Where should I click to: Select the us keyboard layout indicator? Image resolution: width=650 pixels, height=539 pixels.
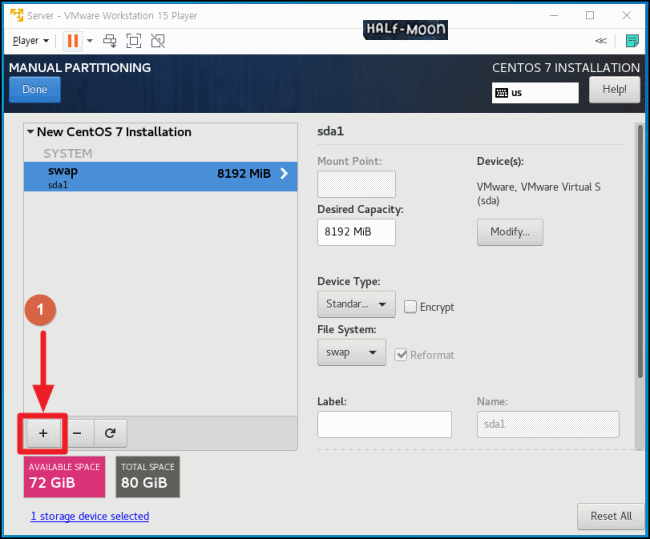click(535, 92)
